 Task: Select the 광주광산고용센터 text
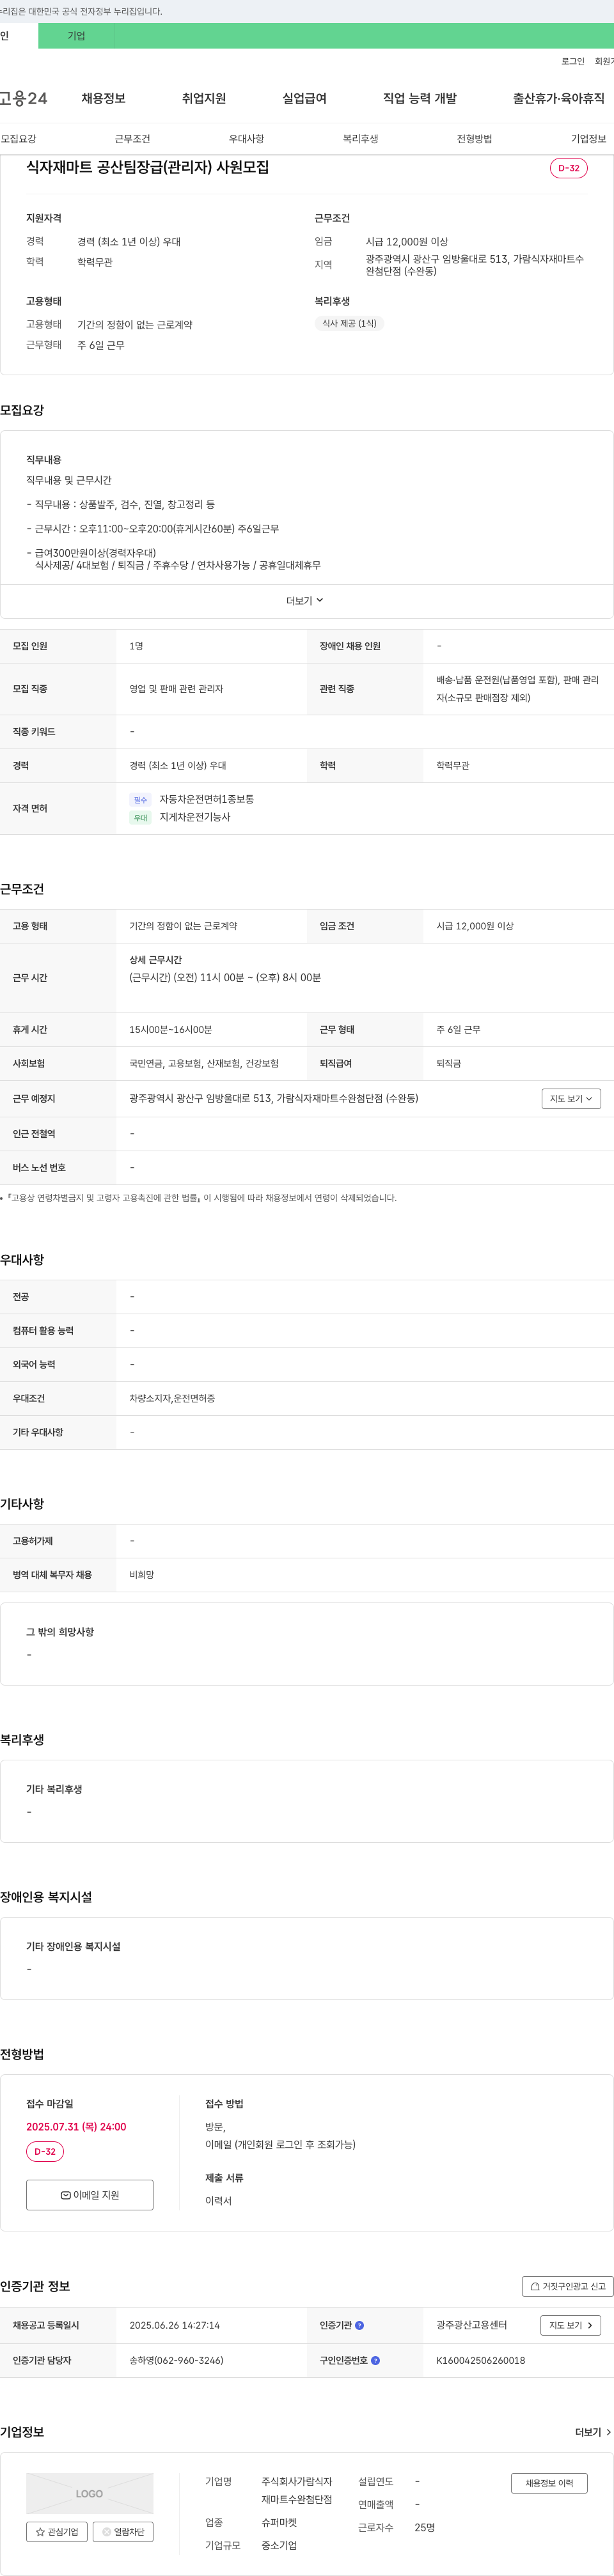(471, 2325)
